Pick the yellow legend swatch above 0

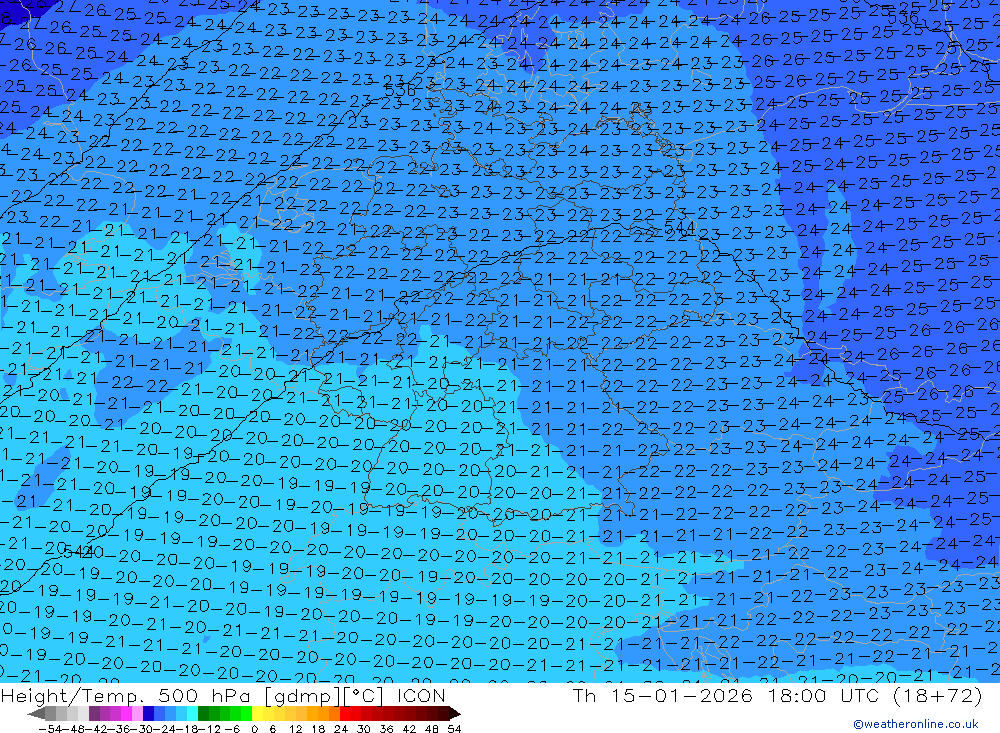[x=257, y=714]
